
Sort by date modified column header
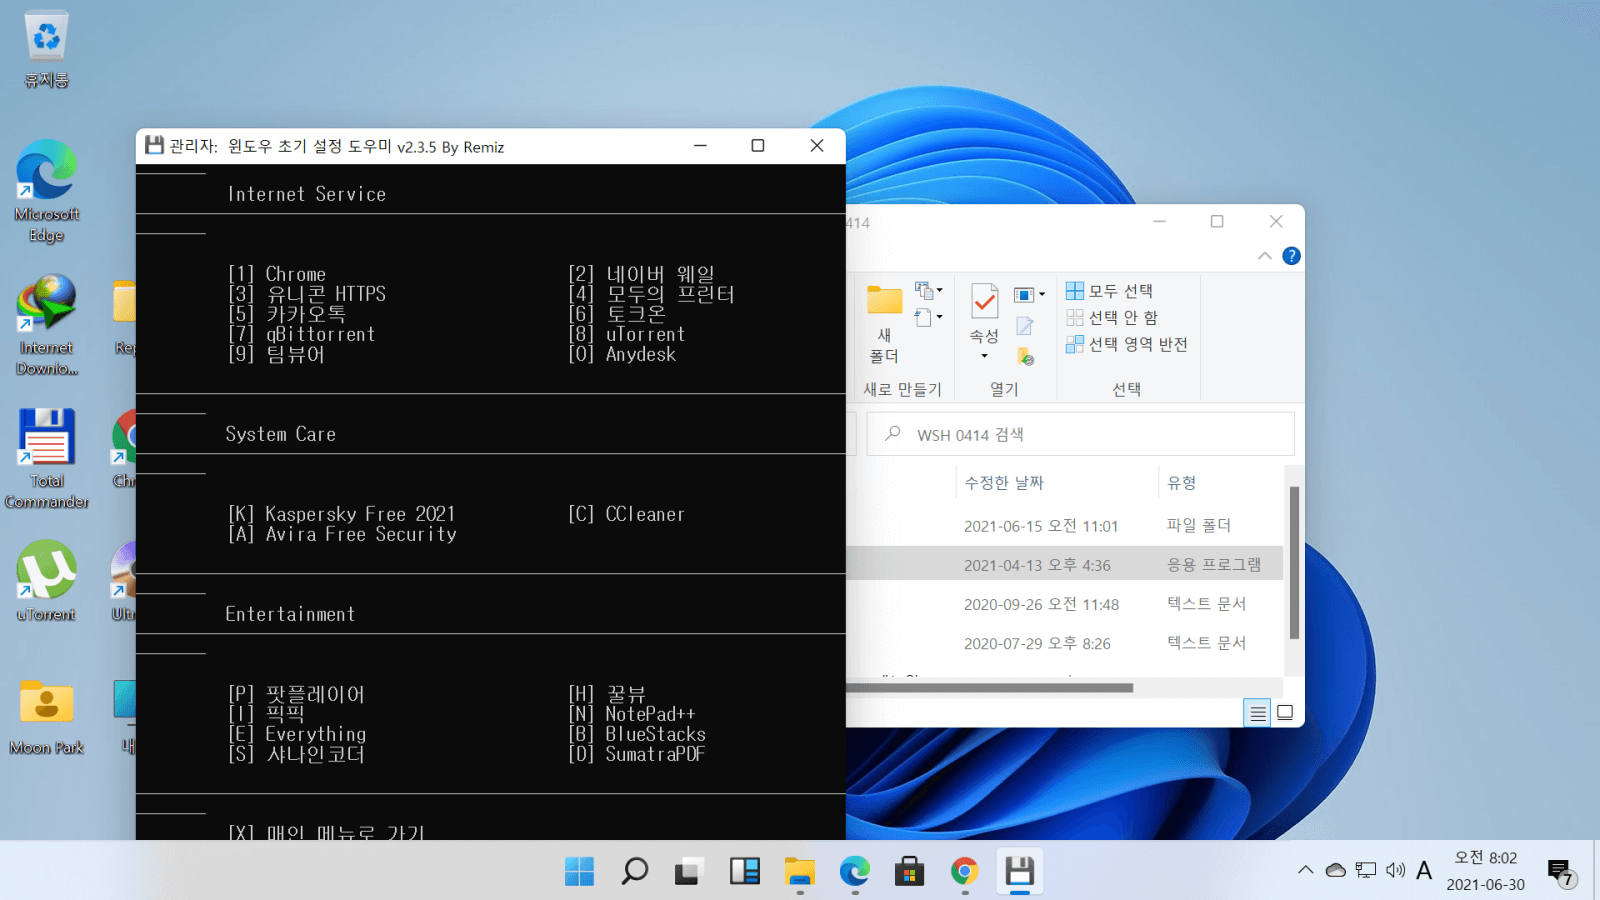[x=1057, y=482]
